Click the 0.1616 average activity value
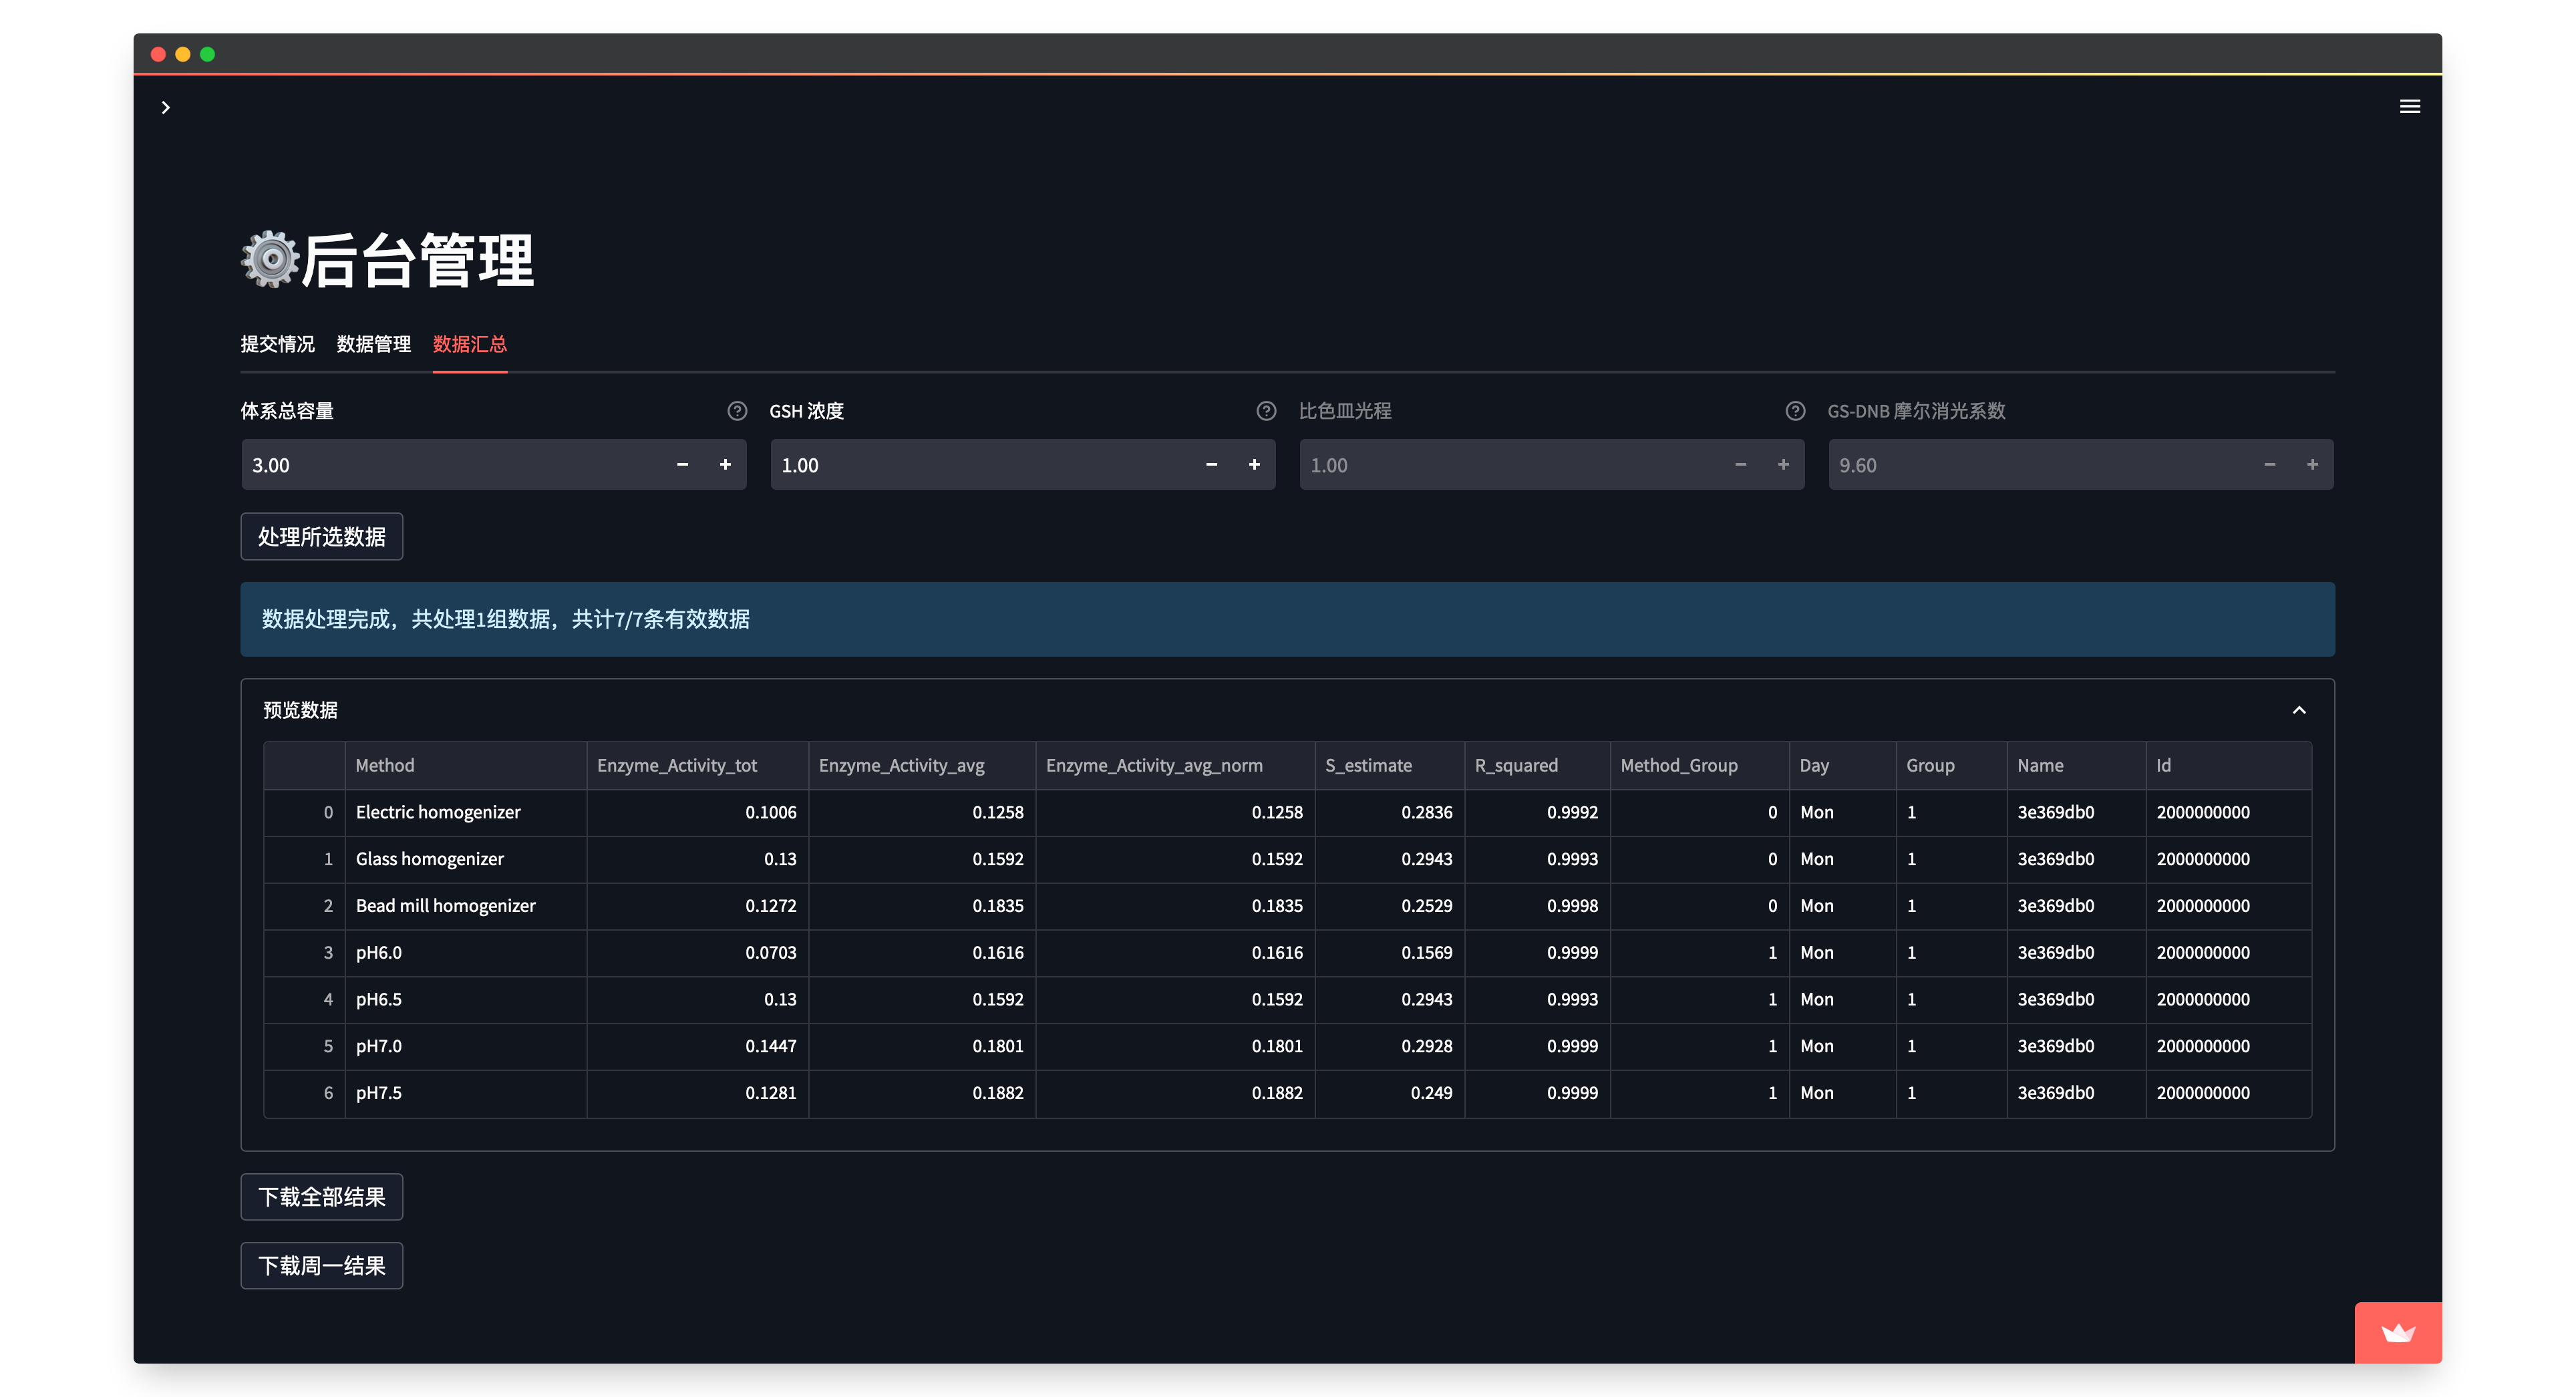The image size is (2576, 1397). [x=921, y=953]
